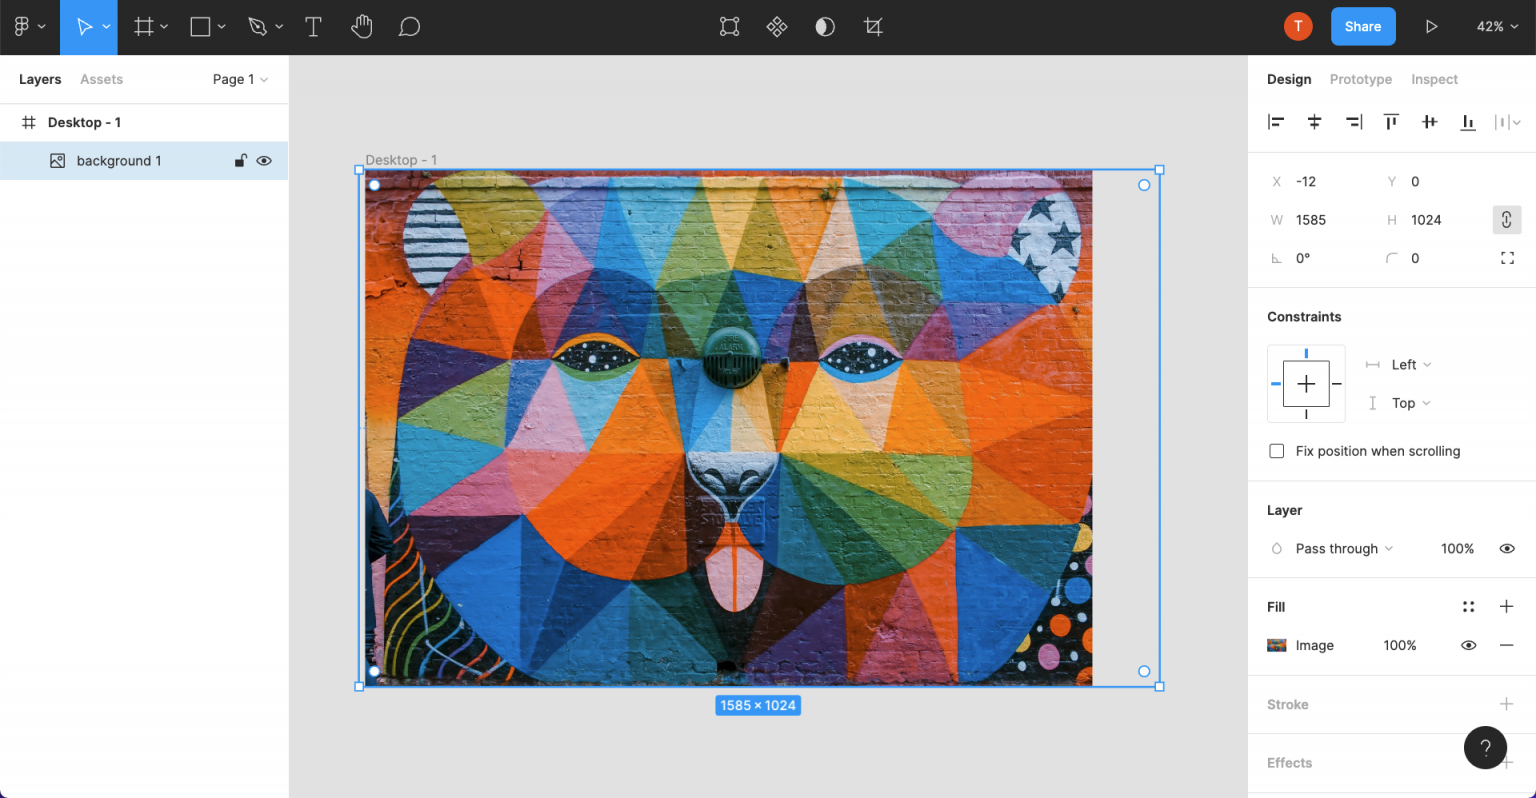Click the Mask contrast icon in toolbar
This screenshot has height=798, width=1536.
[825, 27]
